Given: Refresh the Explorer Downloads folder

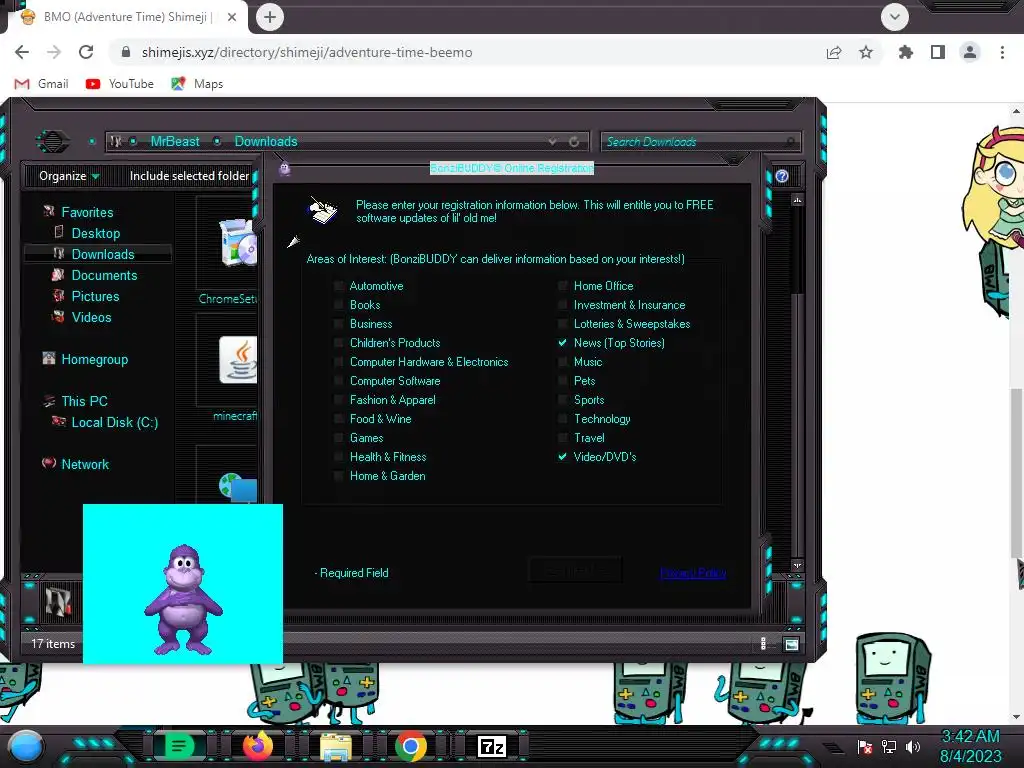Looking at the screenshot, I should coord(574,141).
